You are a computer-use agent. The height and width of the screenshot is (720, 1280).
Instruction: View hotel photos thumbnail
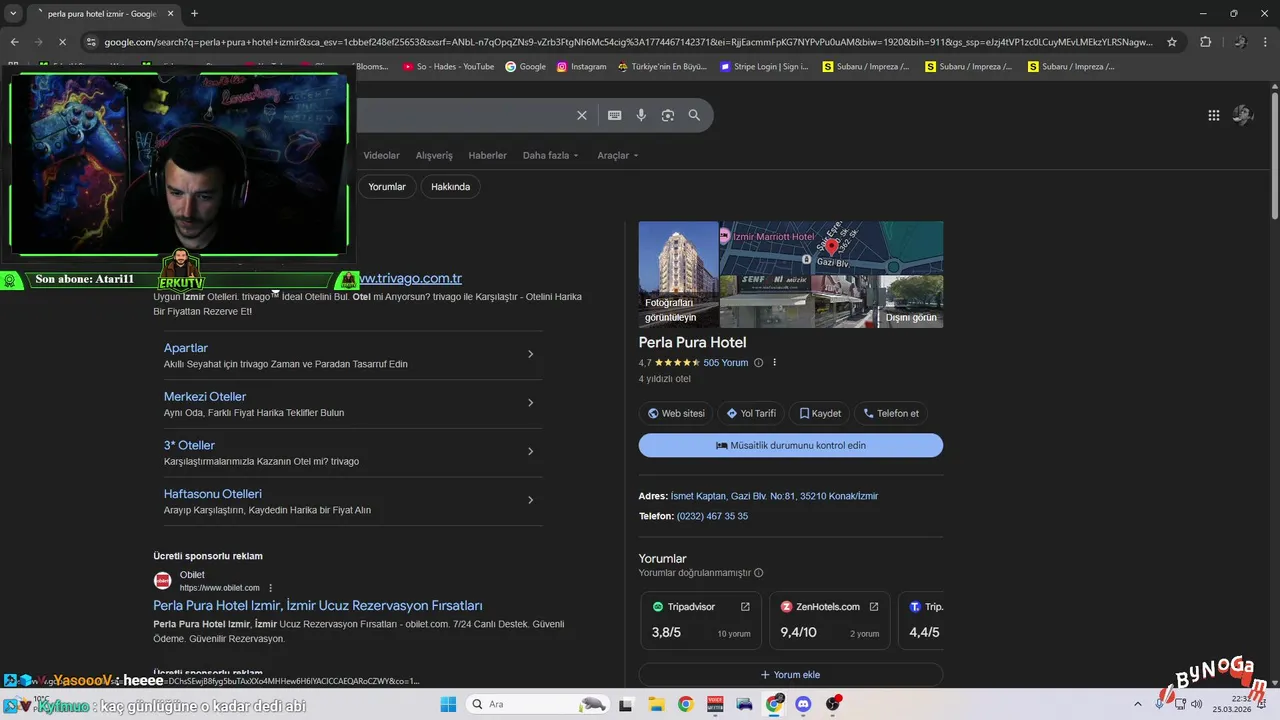(678, 274)
